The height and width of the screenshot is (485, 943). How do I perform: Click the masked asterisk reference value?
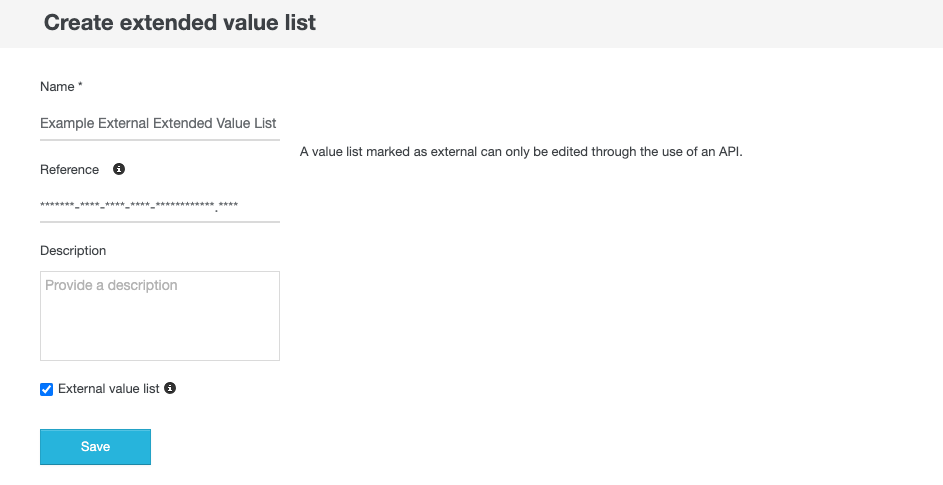[x=138, y=206]
